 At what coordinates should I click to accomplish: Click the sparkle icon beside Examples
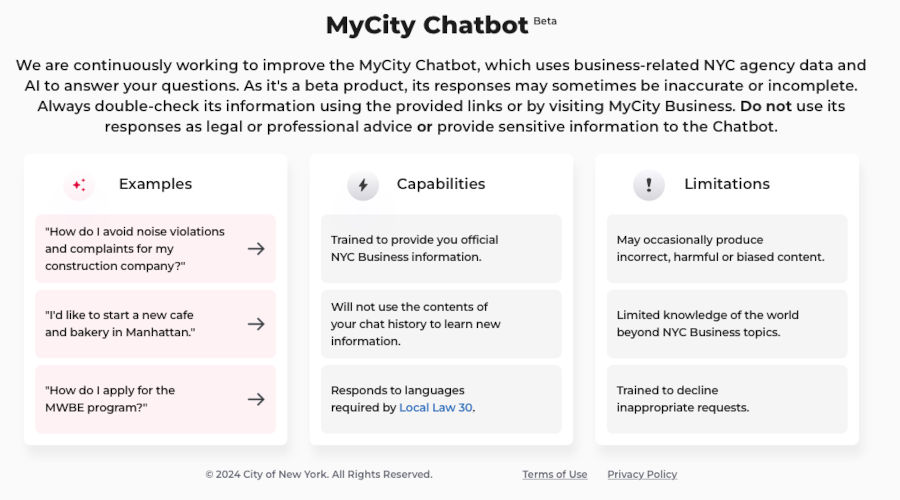[79, 185]
